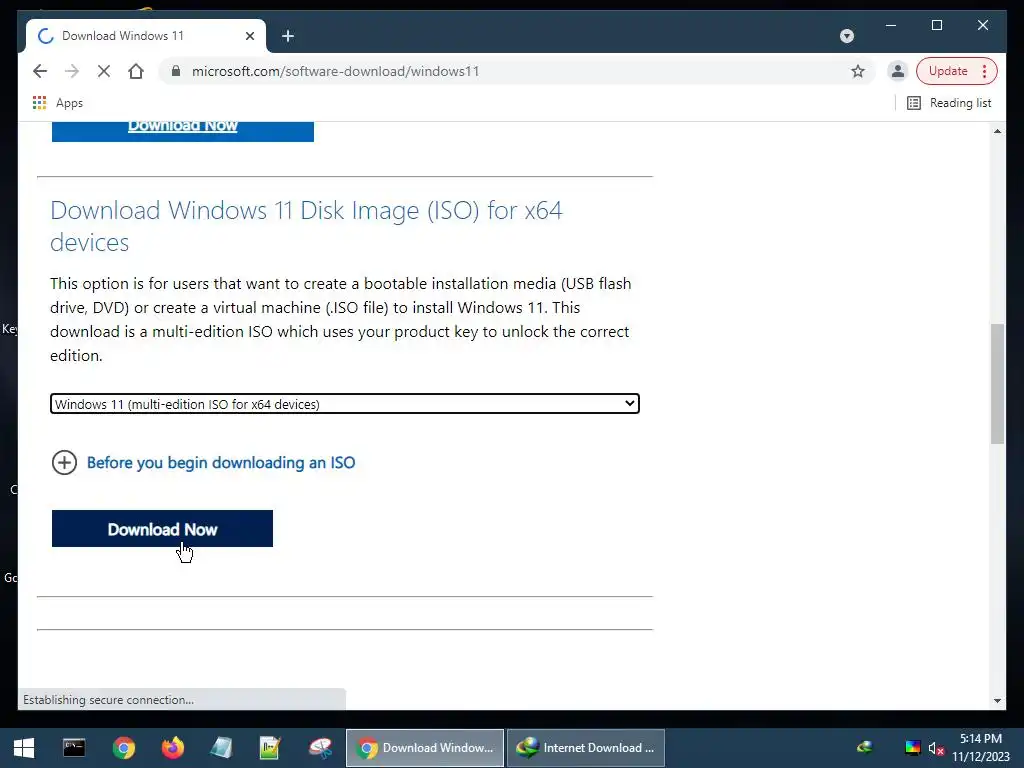Open the notebook app taskbar icon
The image size is (1024, 768).
click(221, 748)
